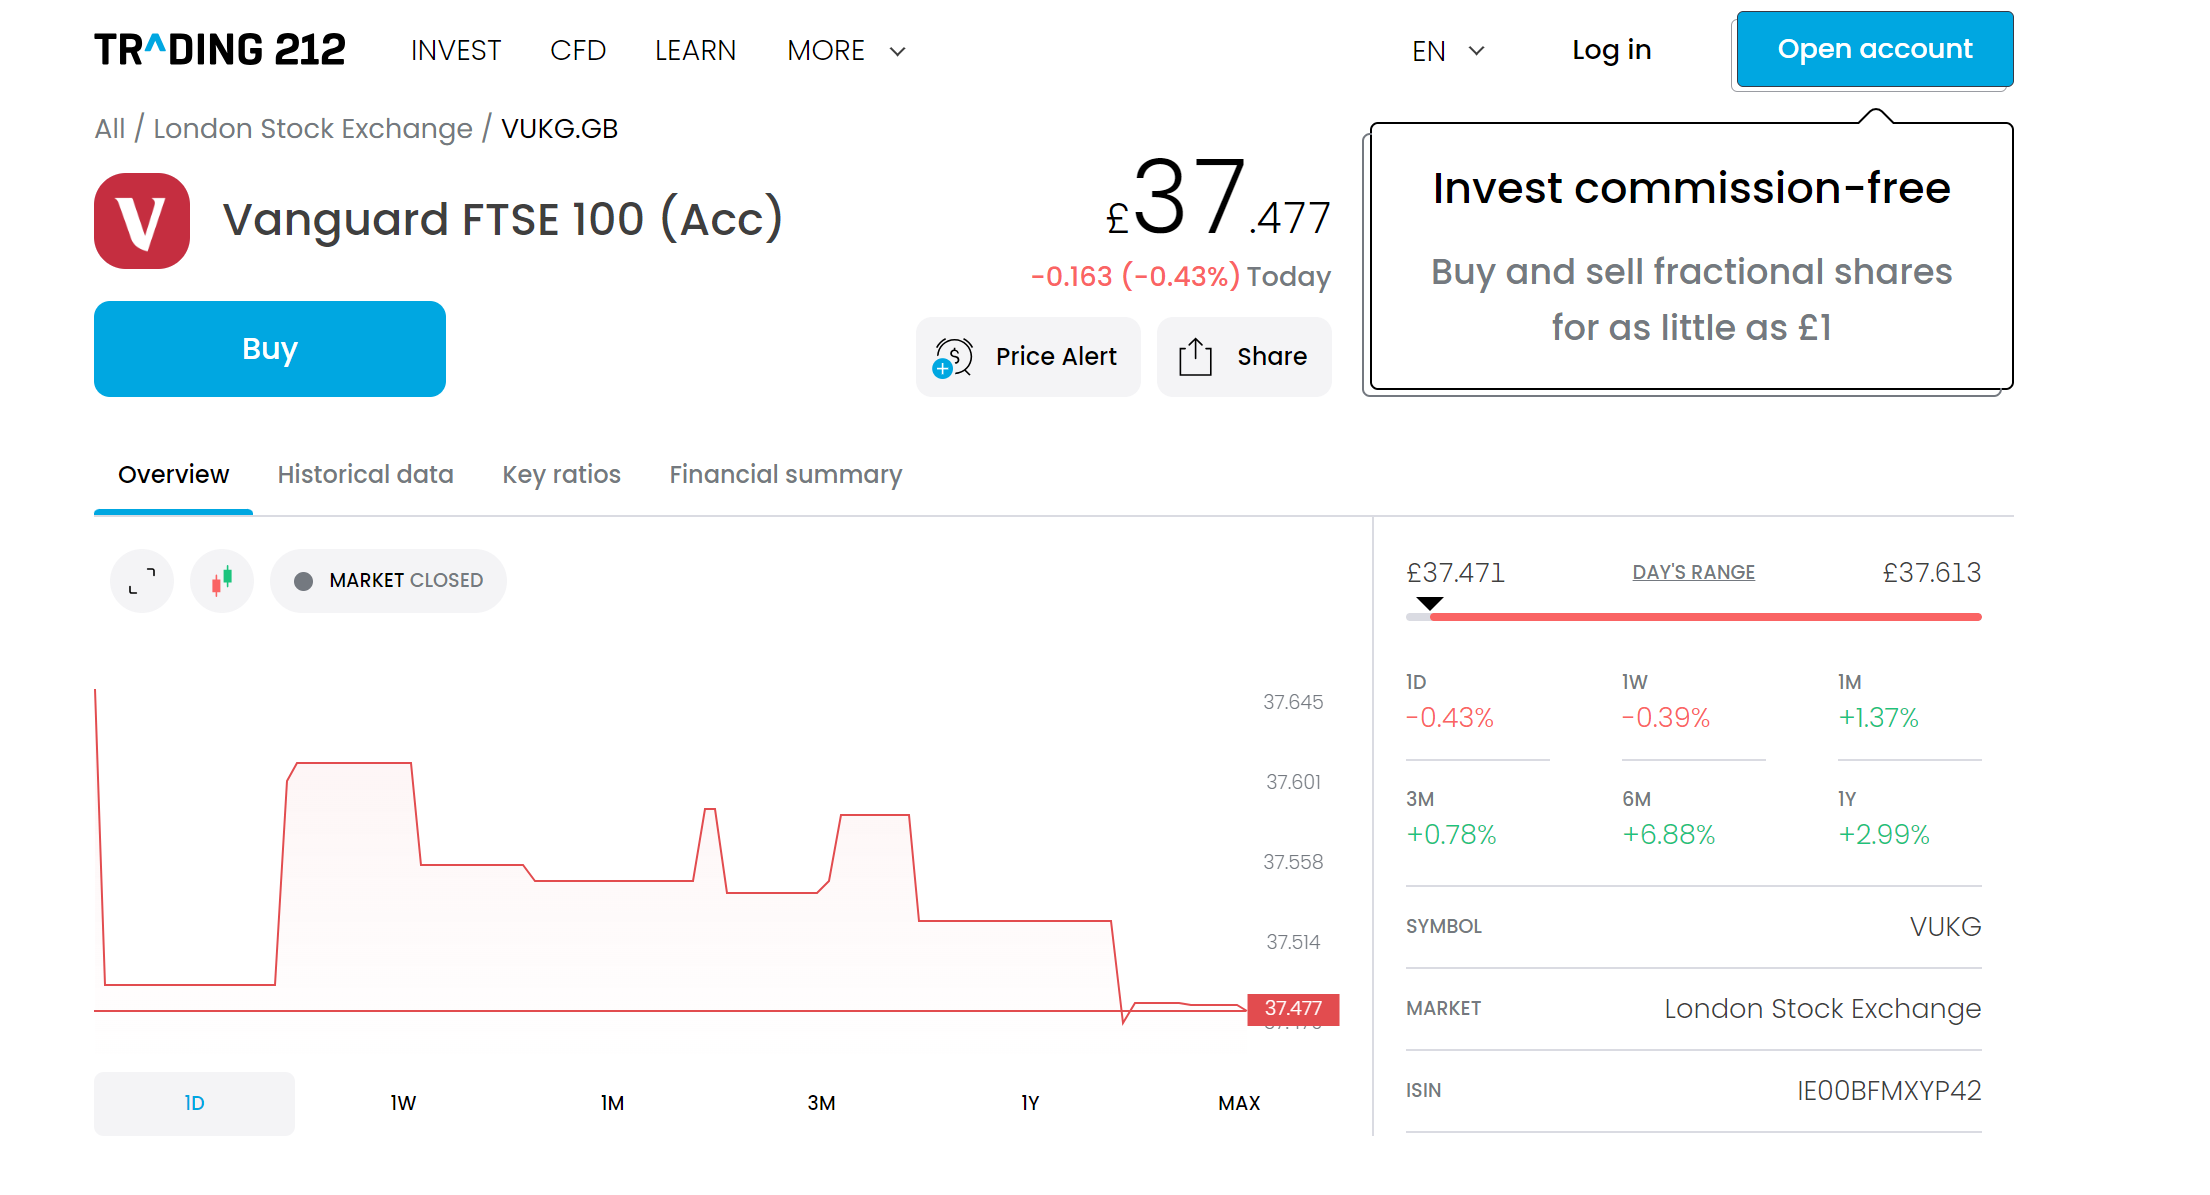Select the 1Y chart range

1030,1104
